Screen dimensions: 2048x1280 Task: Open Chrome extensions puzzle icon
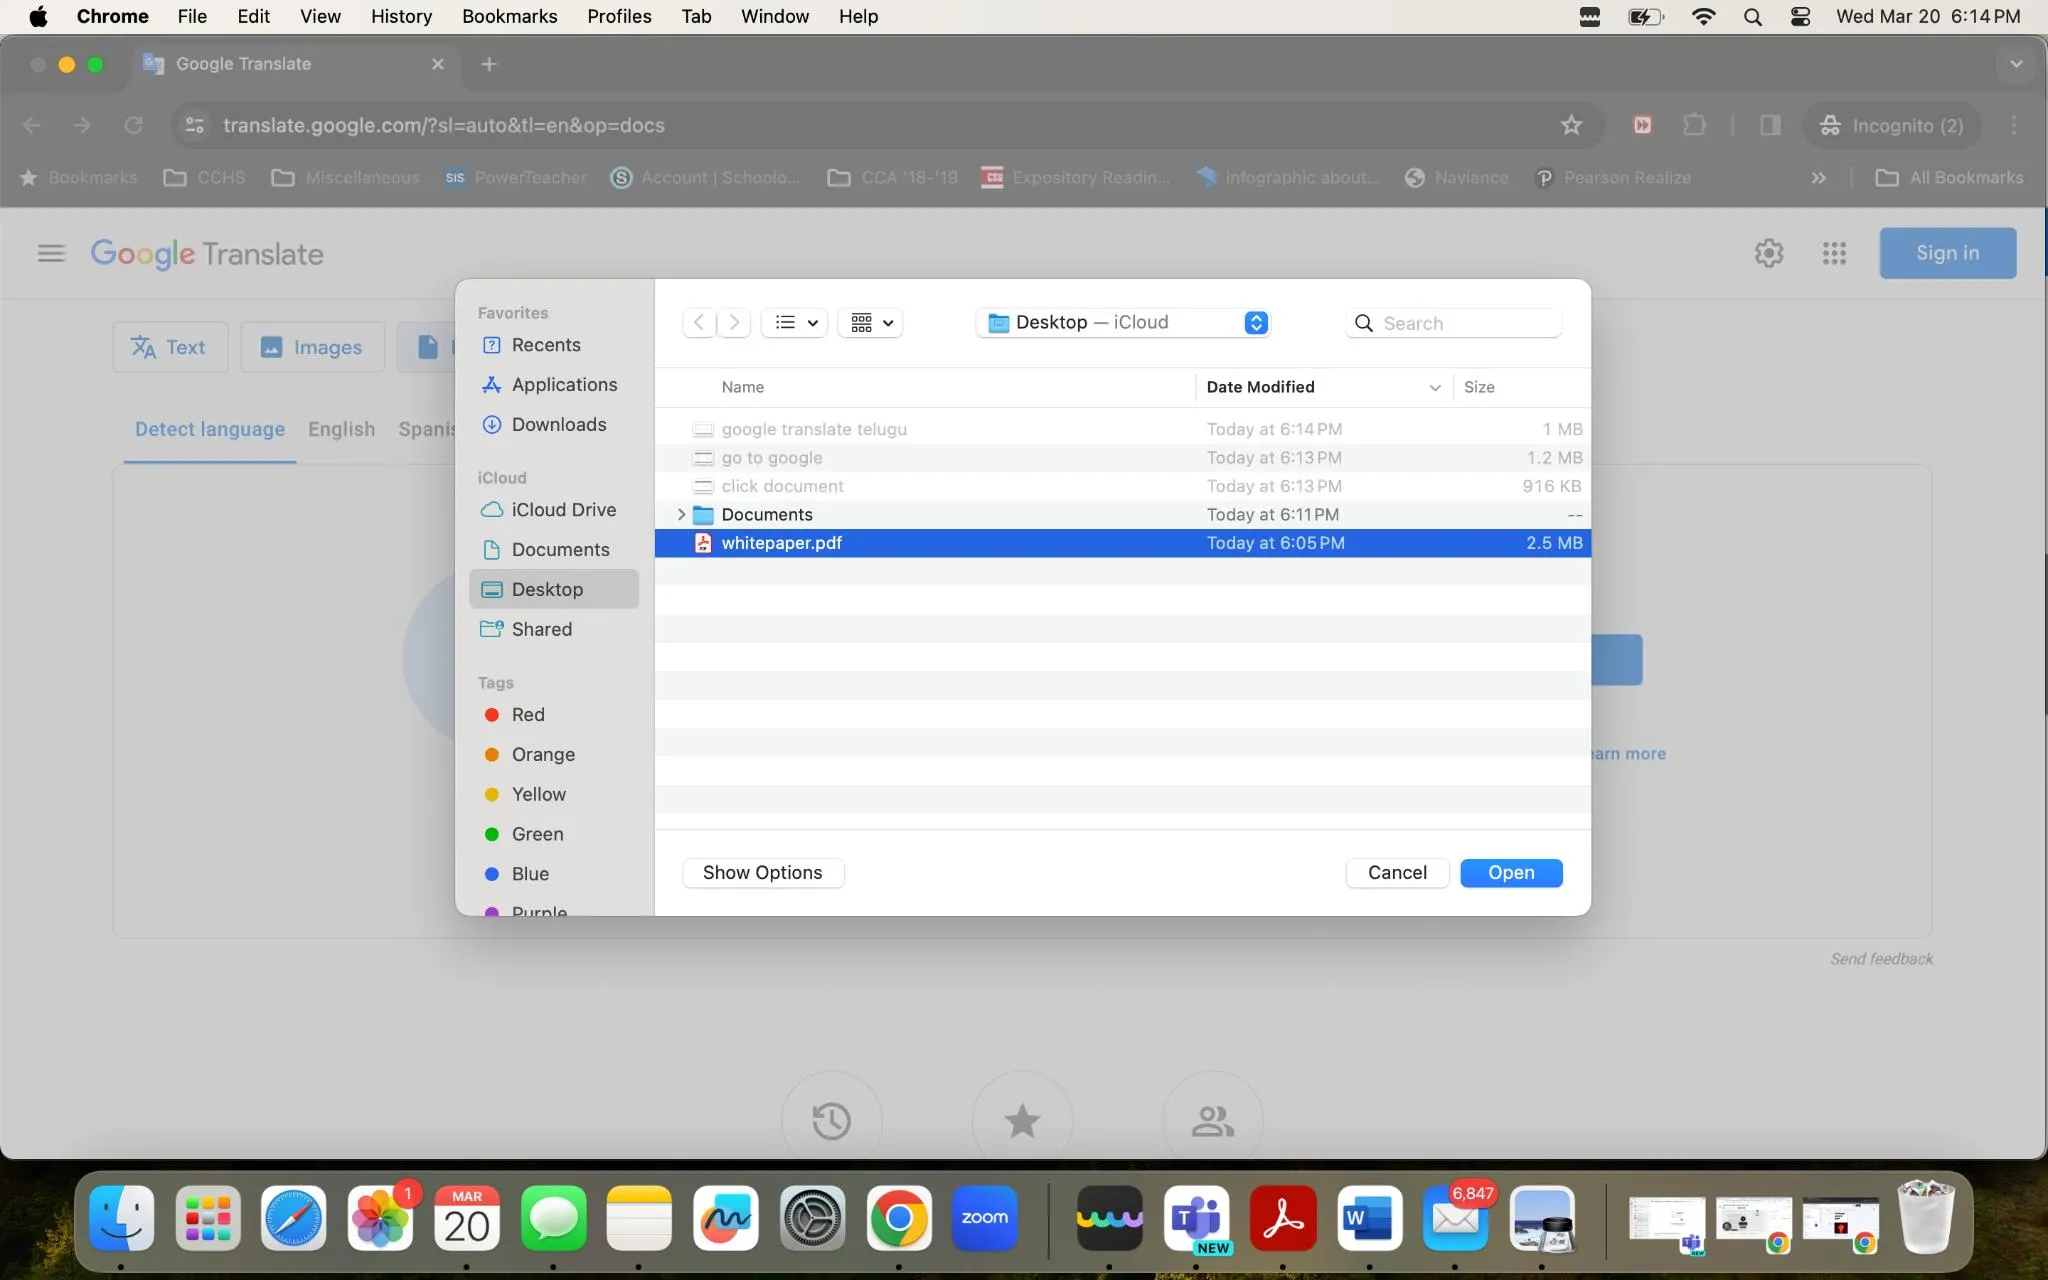1694,125
